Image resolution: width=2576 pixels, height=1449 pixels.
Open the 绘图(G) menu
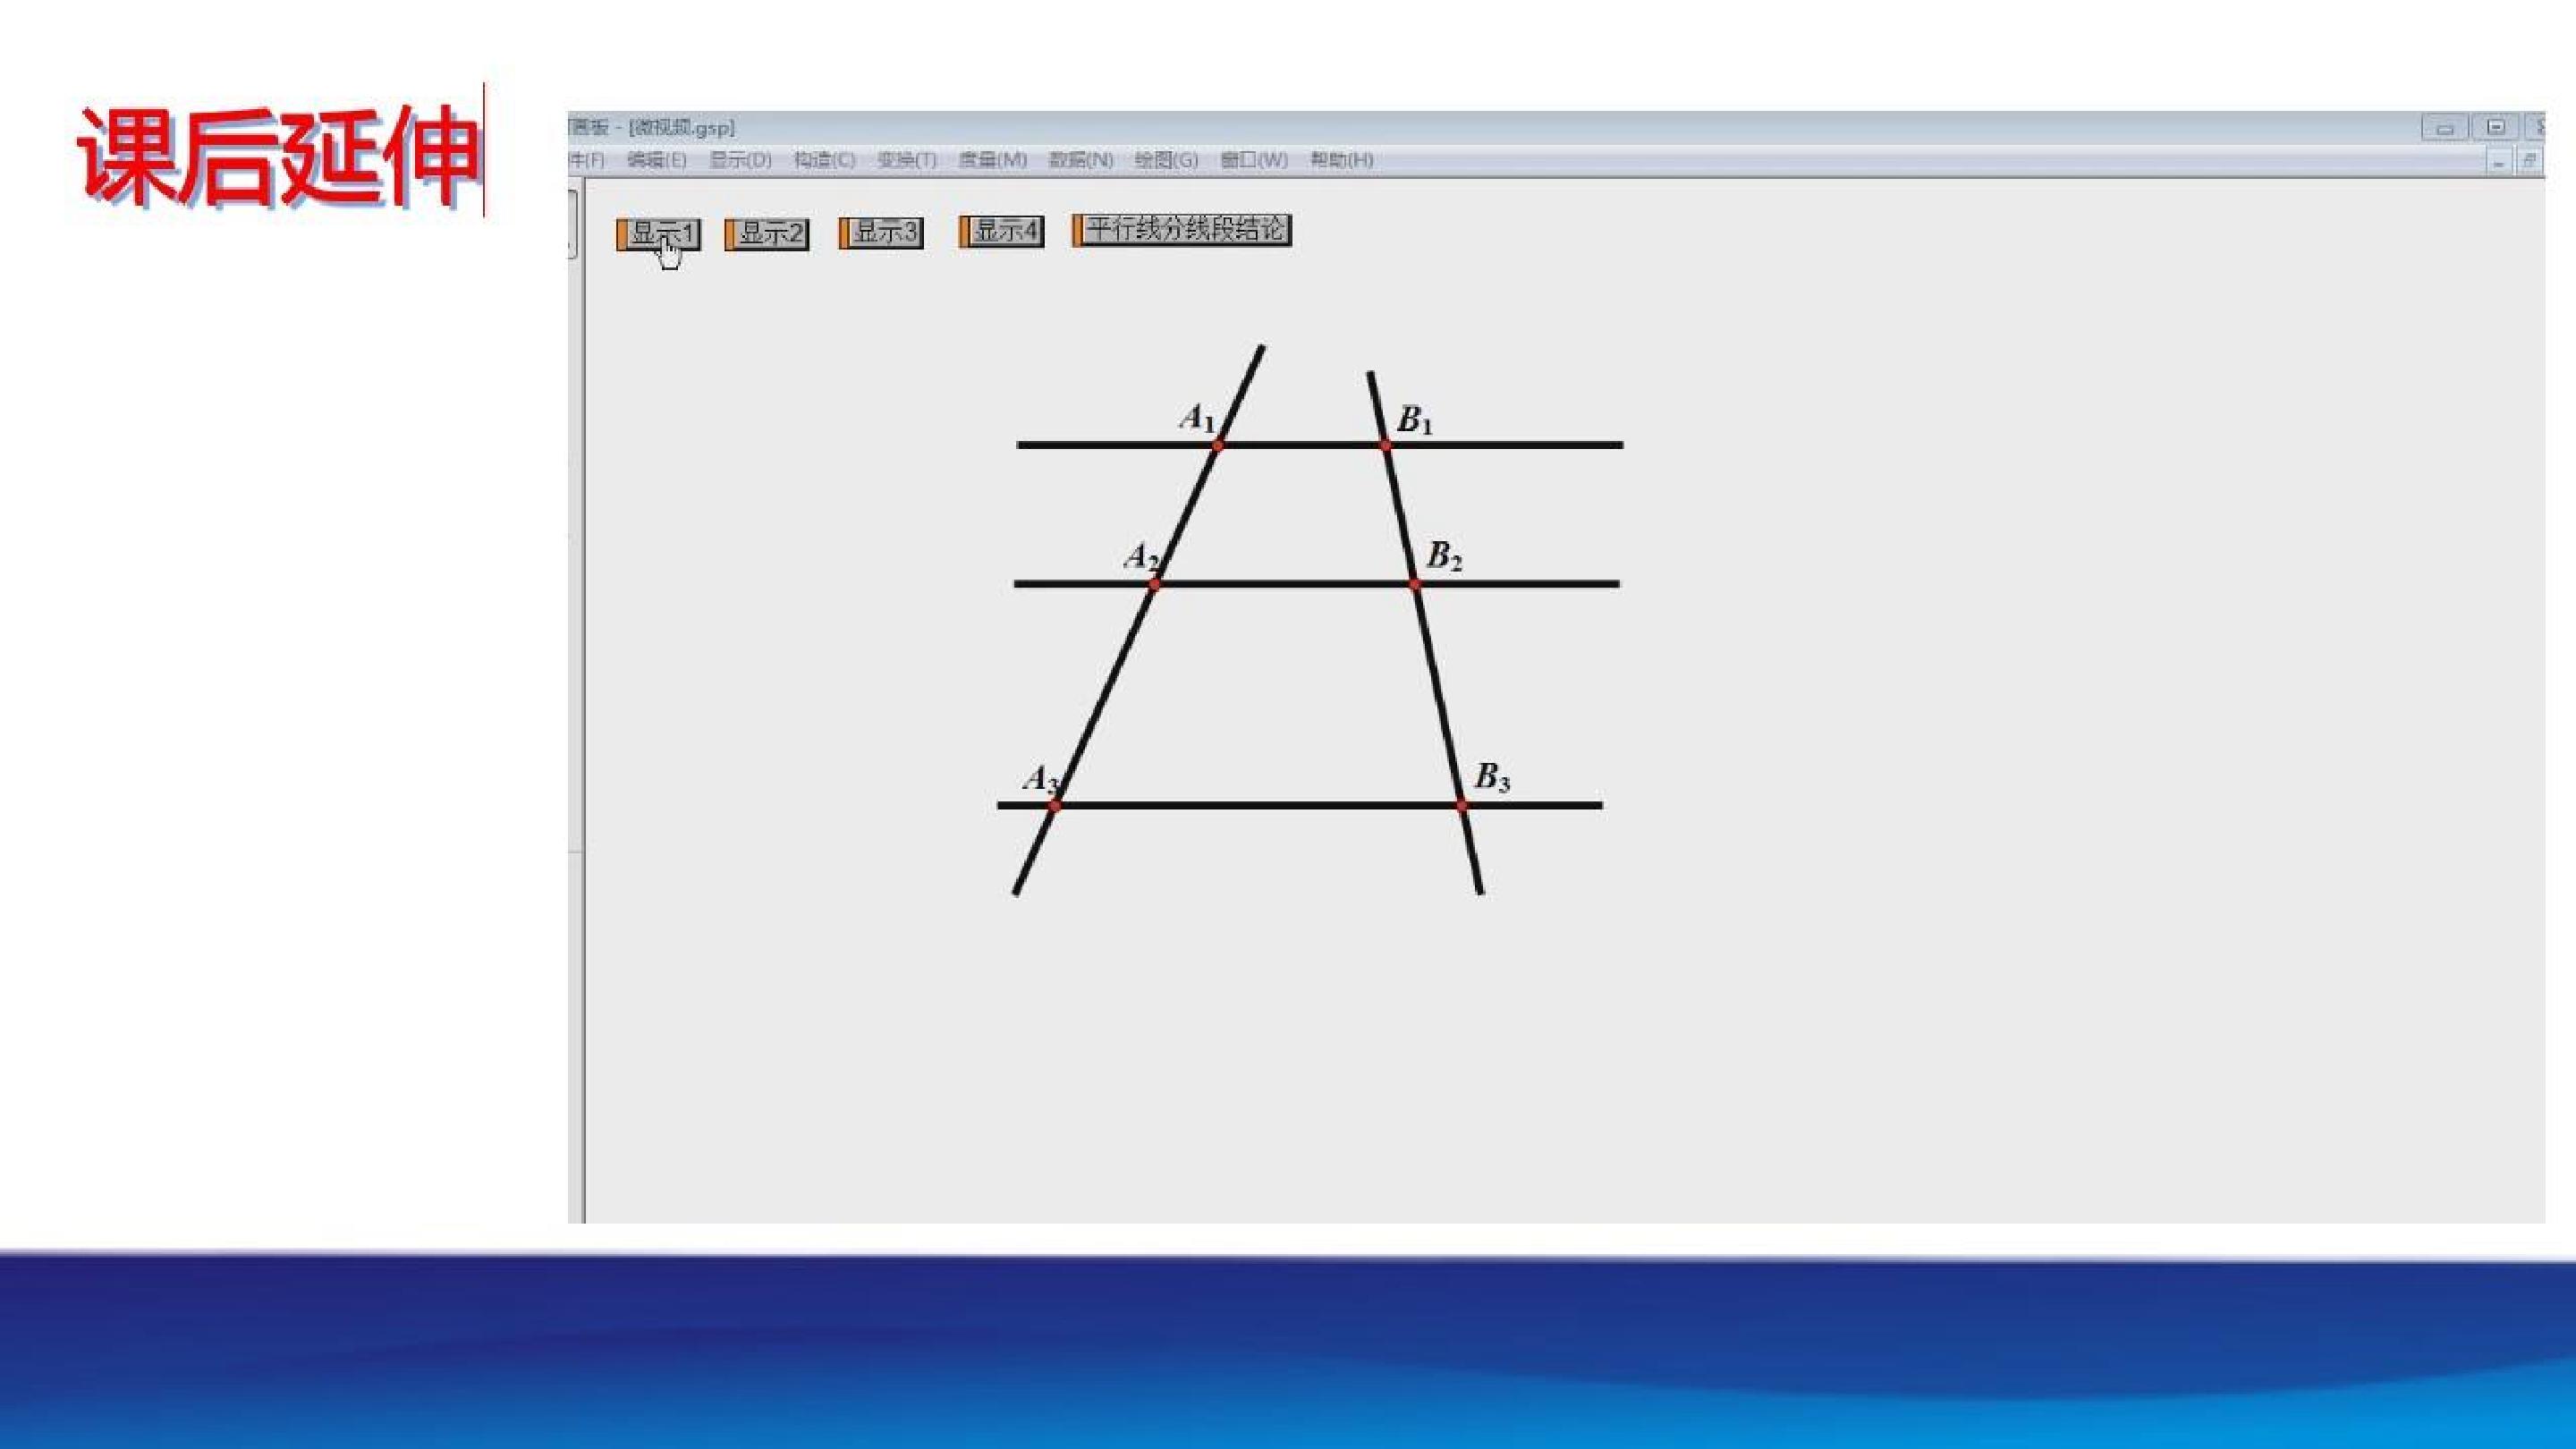click(1166, 160)
